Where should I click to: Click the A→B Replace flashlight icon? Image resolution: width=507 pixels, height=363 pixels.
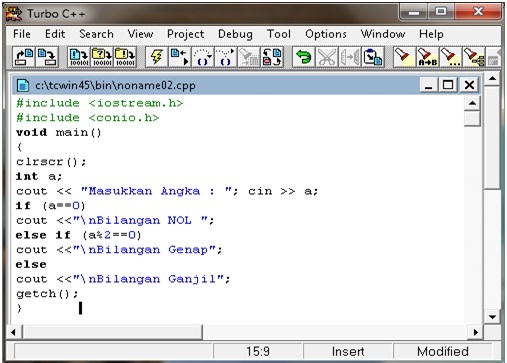[427, 57]
